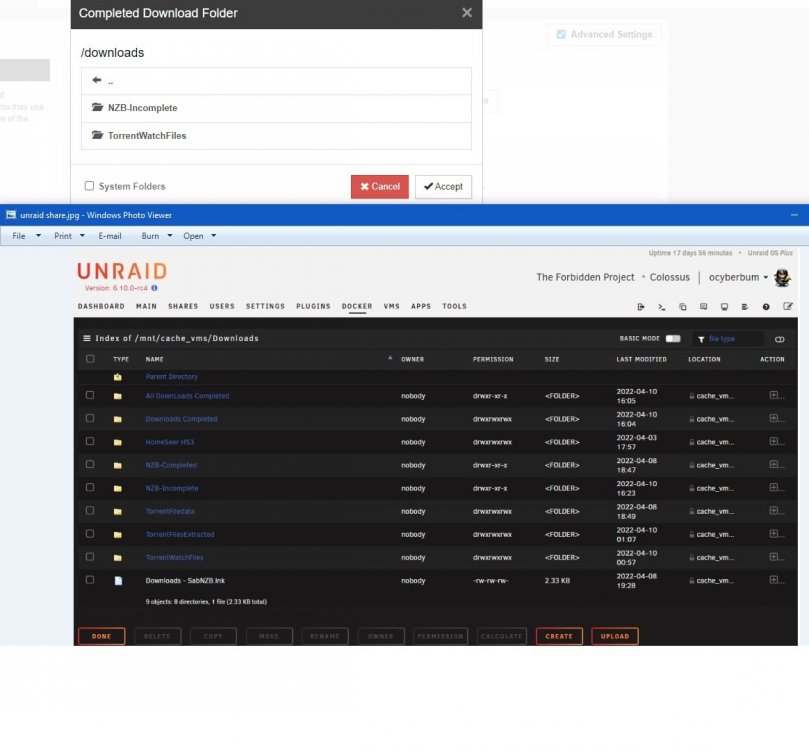This screenshot has width=809, height=750.
Task: Select checkbox for All Downloads Completed row
Action: pos(90,395)
